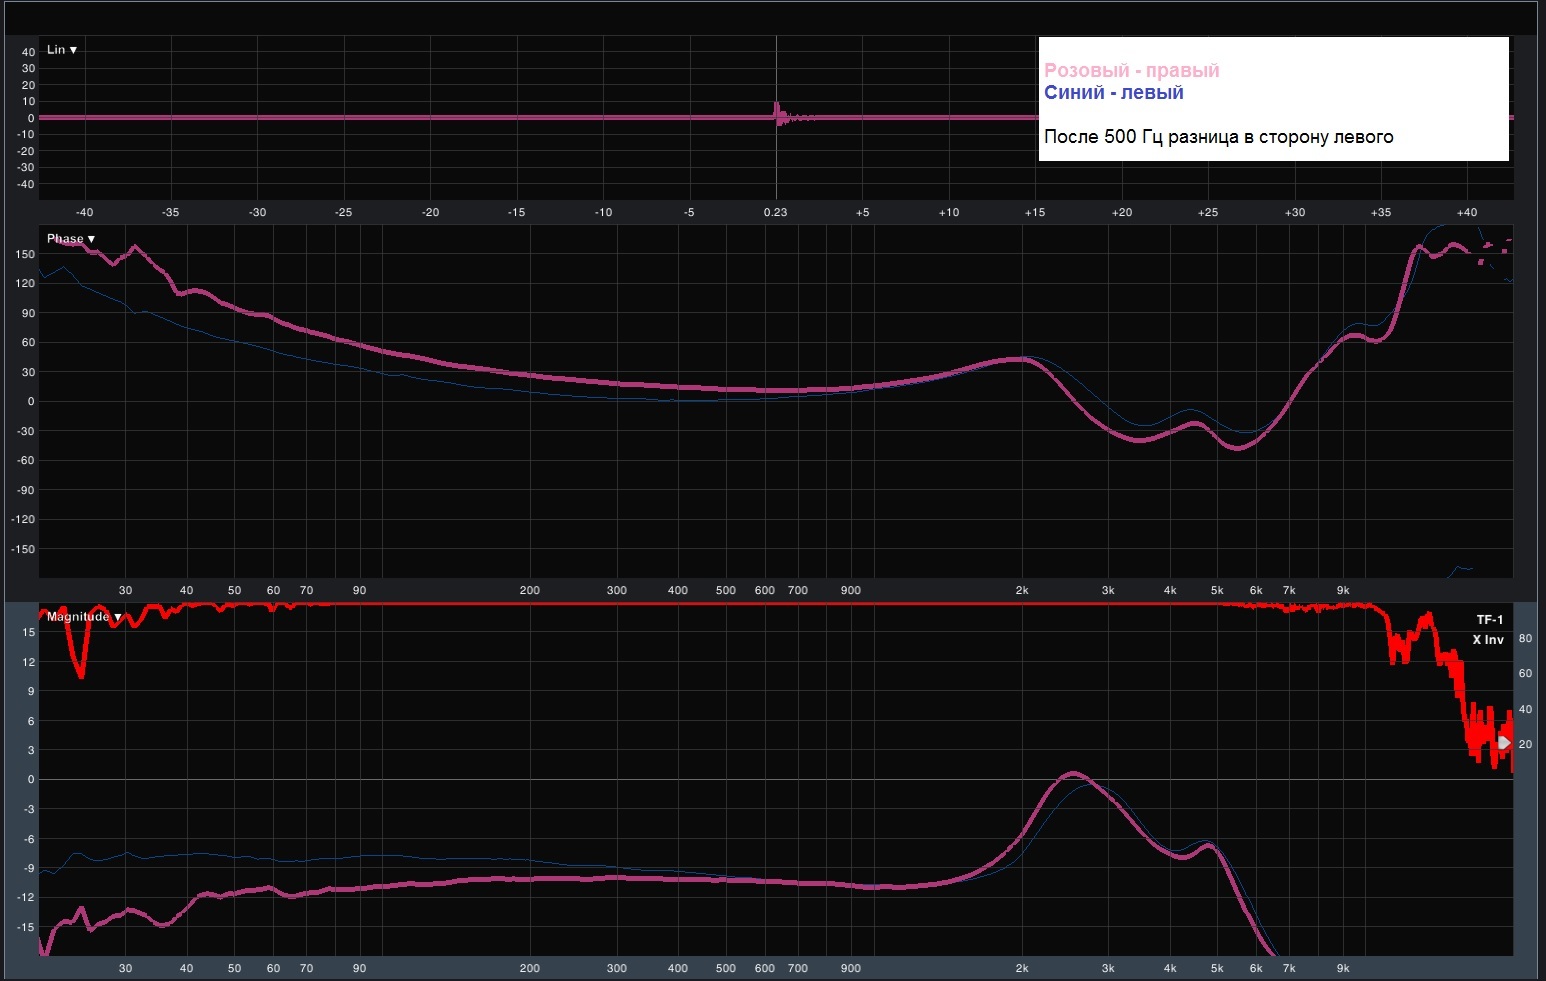The image size is (1546, 981).
Task: Click the 15 label on the Magnitude dB axis
Action: coord(28,632)
